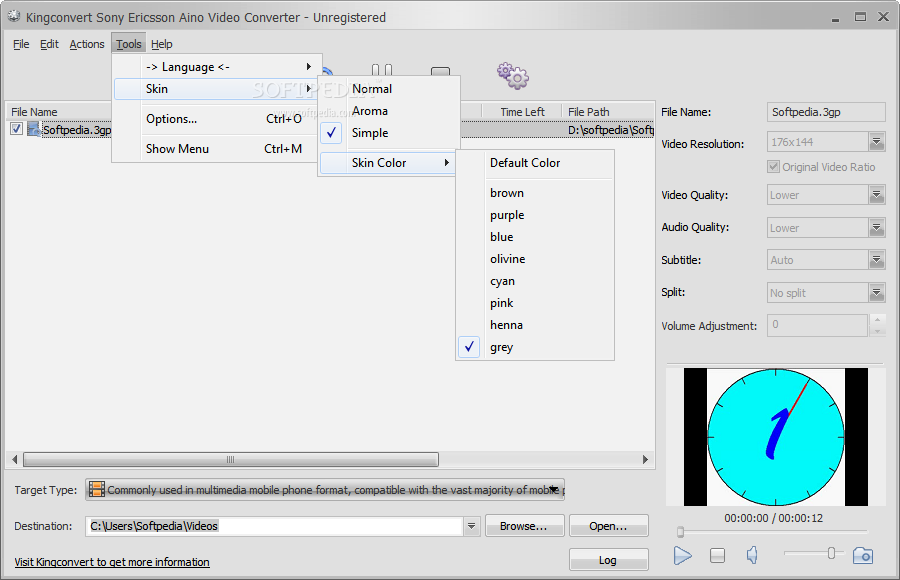The width and height of the screenshot is (900, 580).
Task: Choose Options... from Tools menu
Action: [217, 119]
